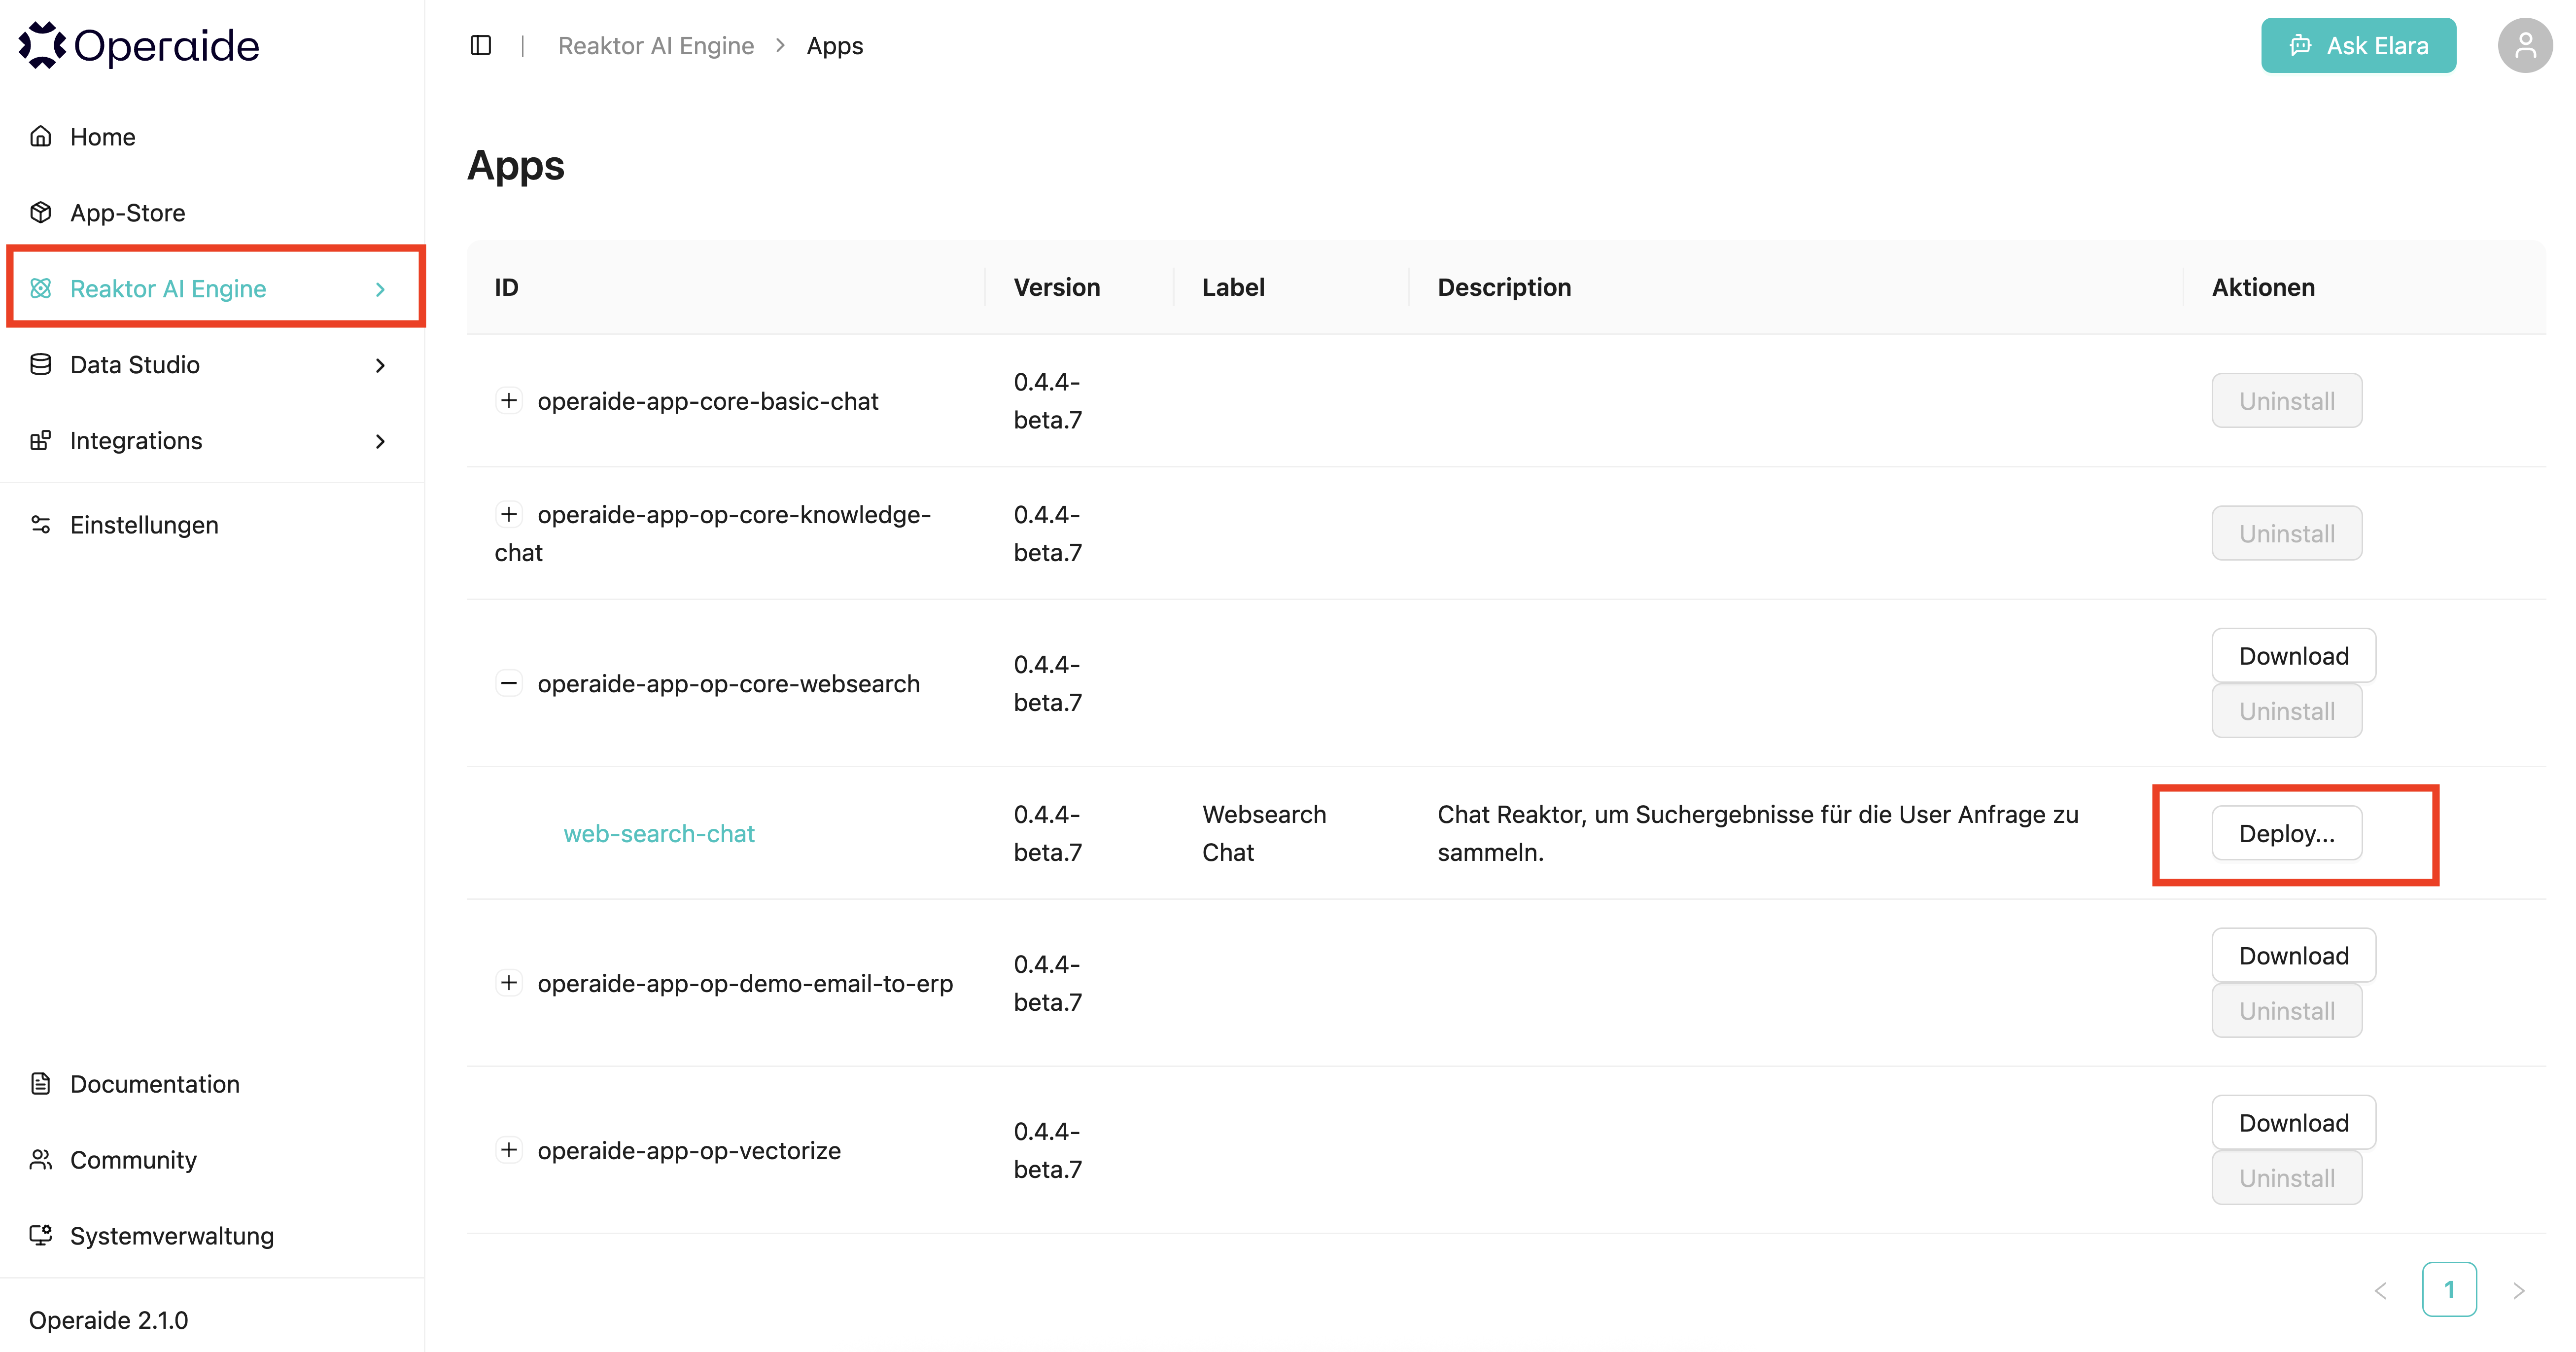This screenshot has height=1352, width=2576.
Task: Open Systemverwaltung in the sidebar
Action: (212, 1236)
